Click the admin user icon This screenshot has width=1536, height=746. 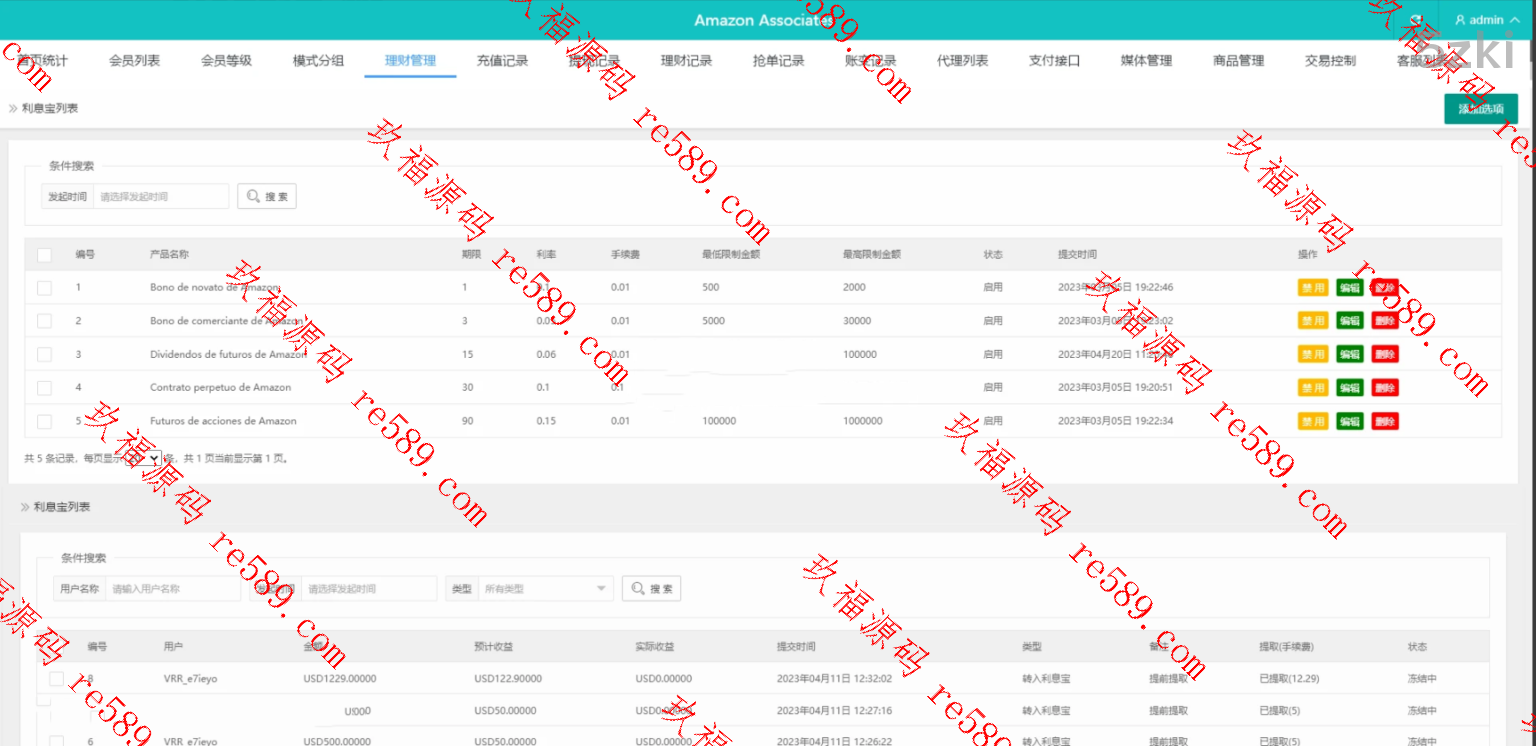point(1460,20)
